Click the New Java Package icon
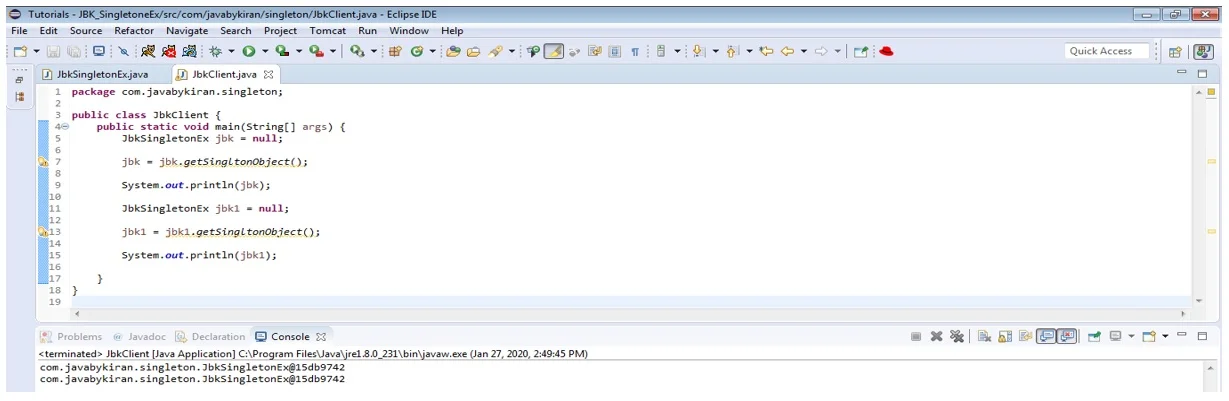1229x401 pixels. [x=393, y=51]
